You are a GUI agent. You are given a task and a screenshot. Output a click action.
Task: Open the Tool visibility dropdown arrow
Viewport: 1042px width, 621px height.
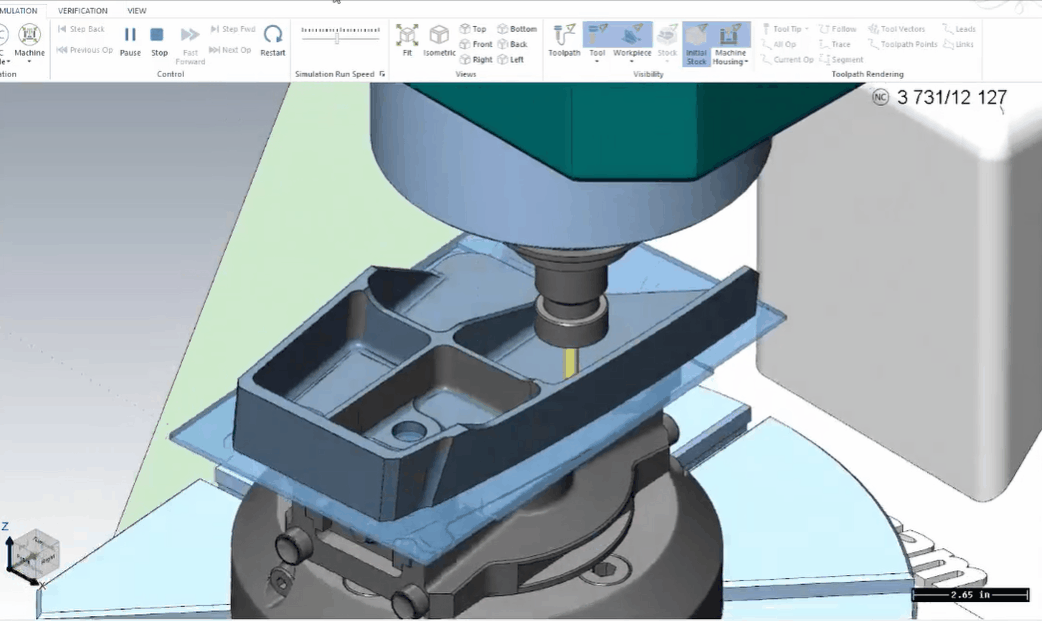[597, 62]
